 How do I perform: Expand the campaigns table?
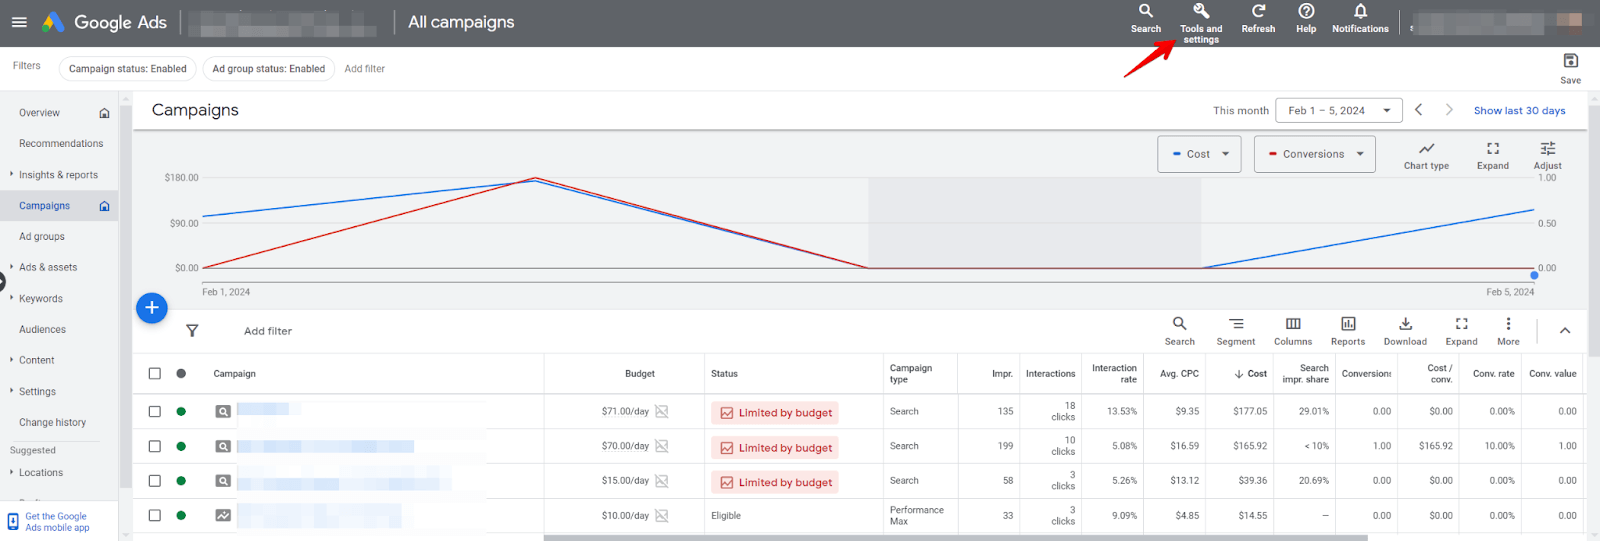(1461, 331)
